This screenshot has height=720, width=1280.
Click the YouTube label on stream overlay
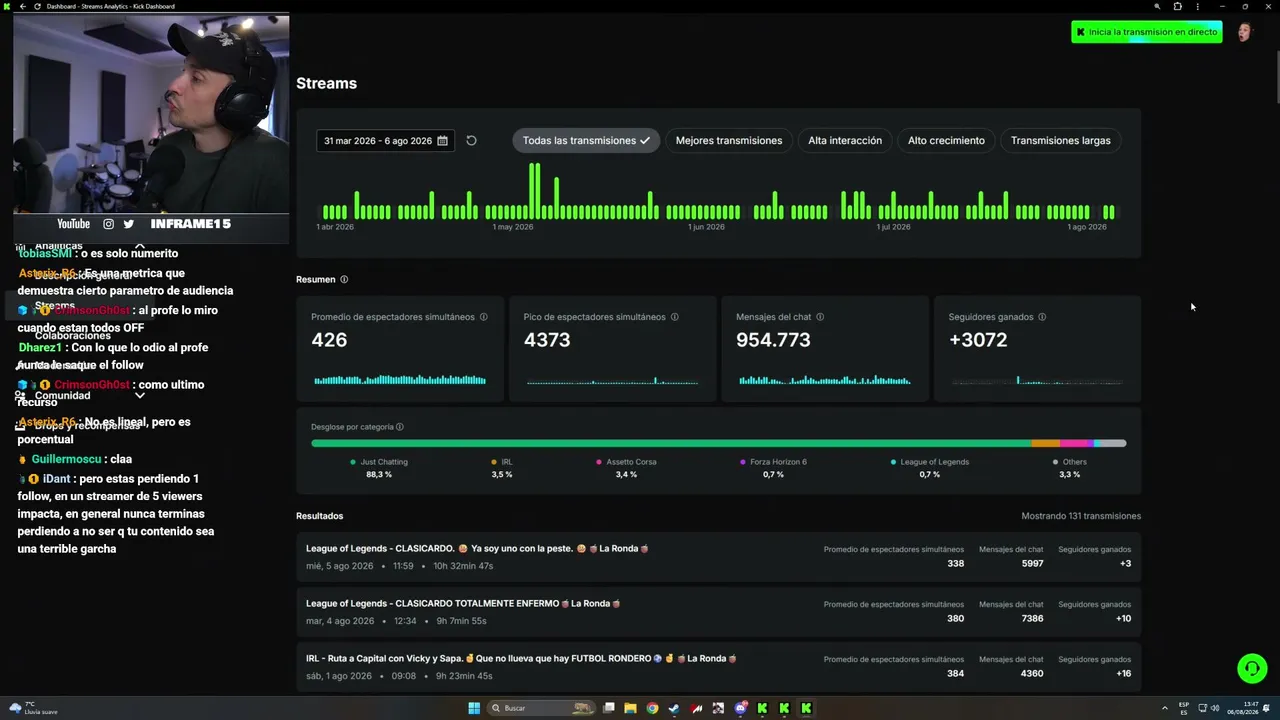click(73, 224)
